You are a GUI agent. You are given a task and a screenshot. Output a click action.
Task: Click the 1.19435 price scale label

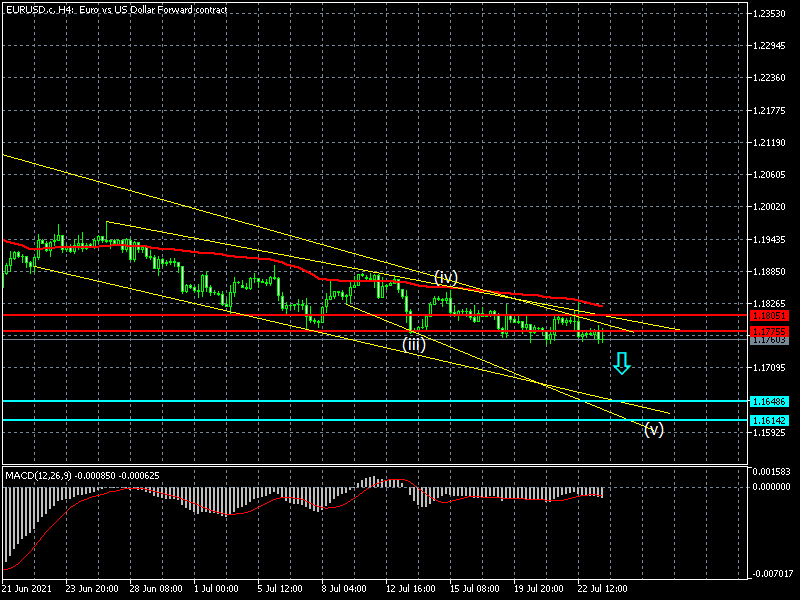tap(769, 239)
